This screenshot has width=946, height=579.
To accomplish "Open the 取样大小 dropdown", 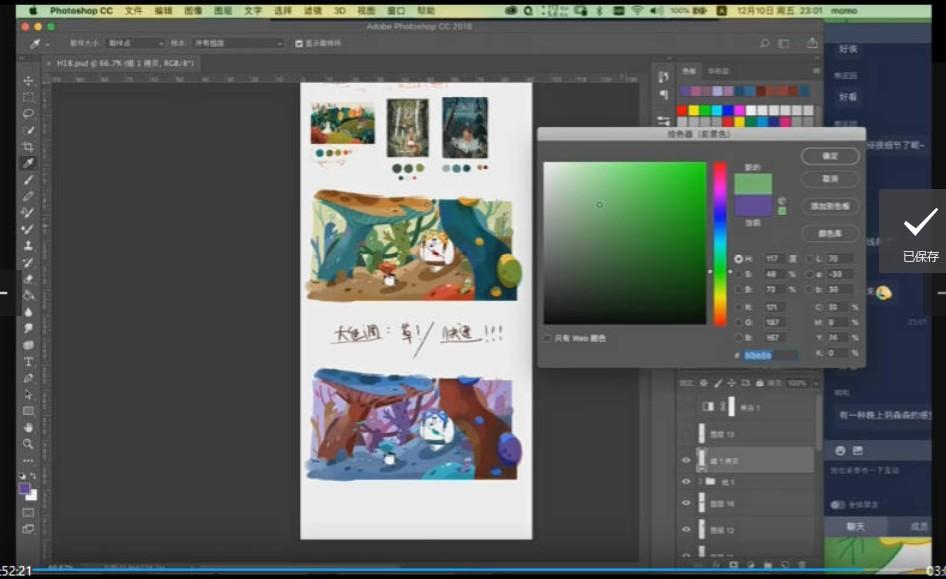I will pos(137,44).
